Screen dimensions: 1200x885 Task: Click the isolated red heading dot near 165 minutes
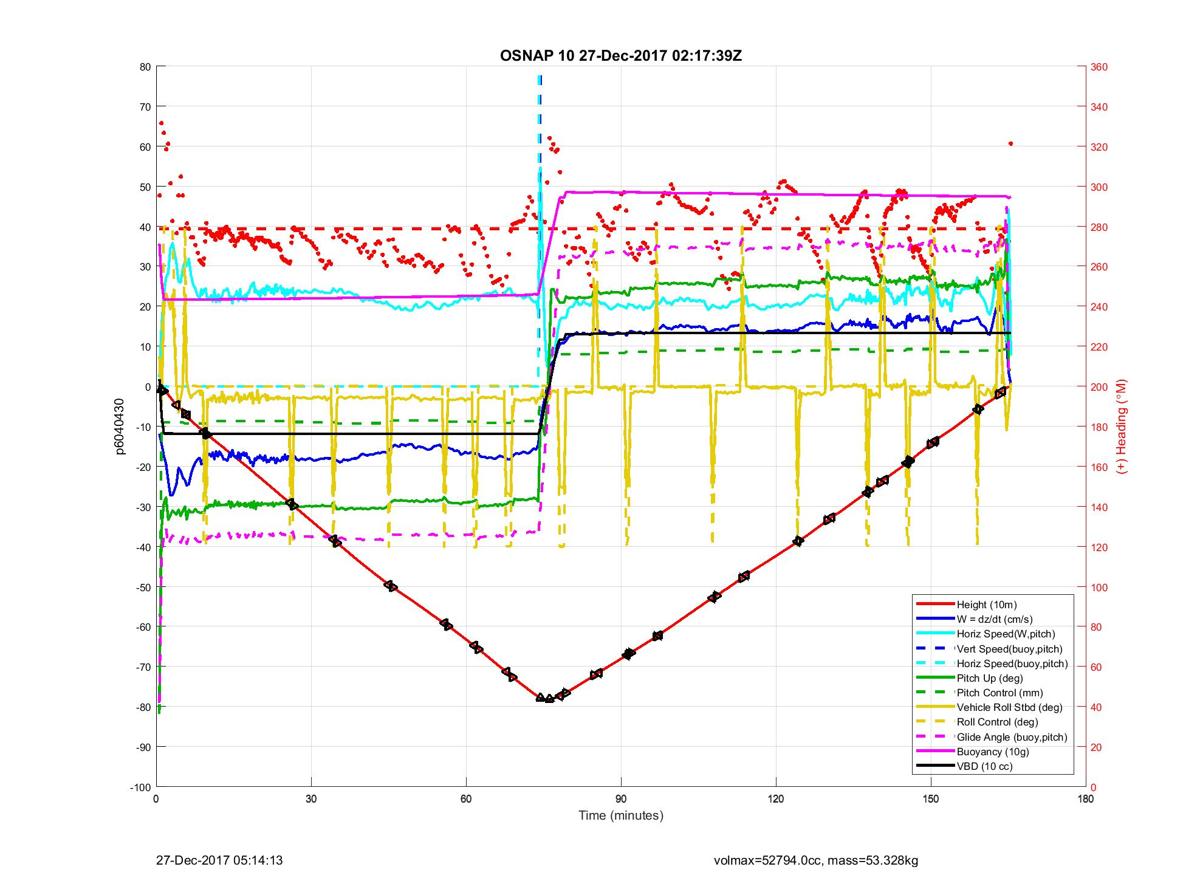point(1011,143)
